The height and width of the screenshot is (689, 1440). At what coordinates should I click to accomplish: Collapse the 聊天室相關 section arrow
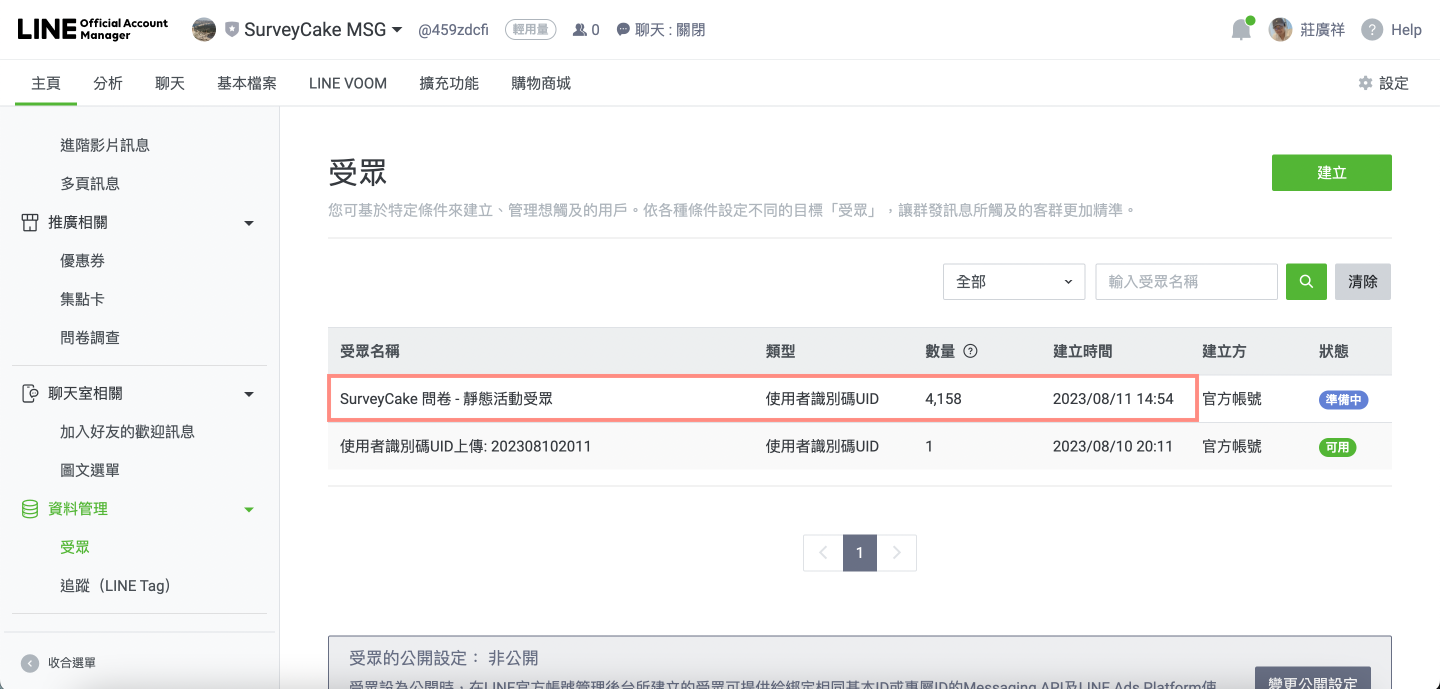[x=249, y=394]
